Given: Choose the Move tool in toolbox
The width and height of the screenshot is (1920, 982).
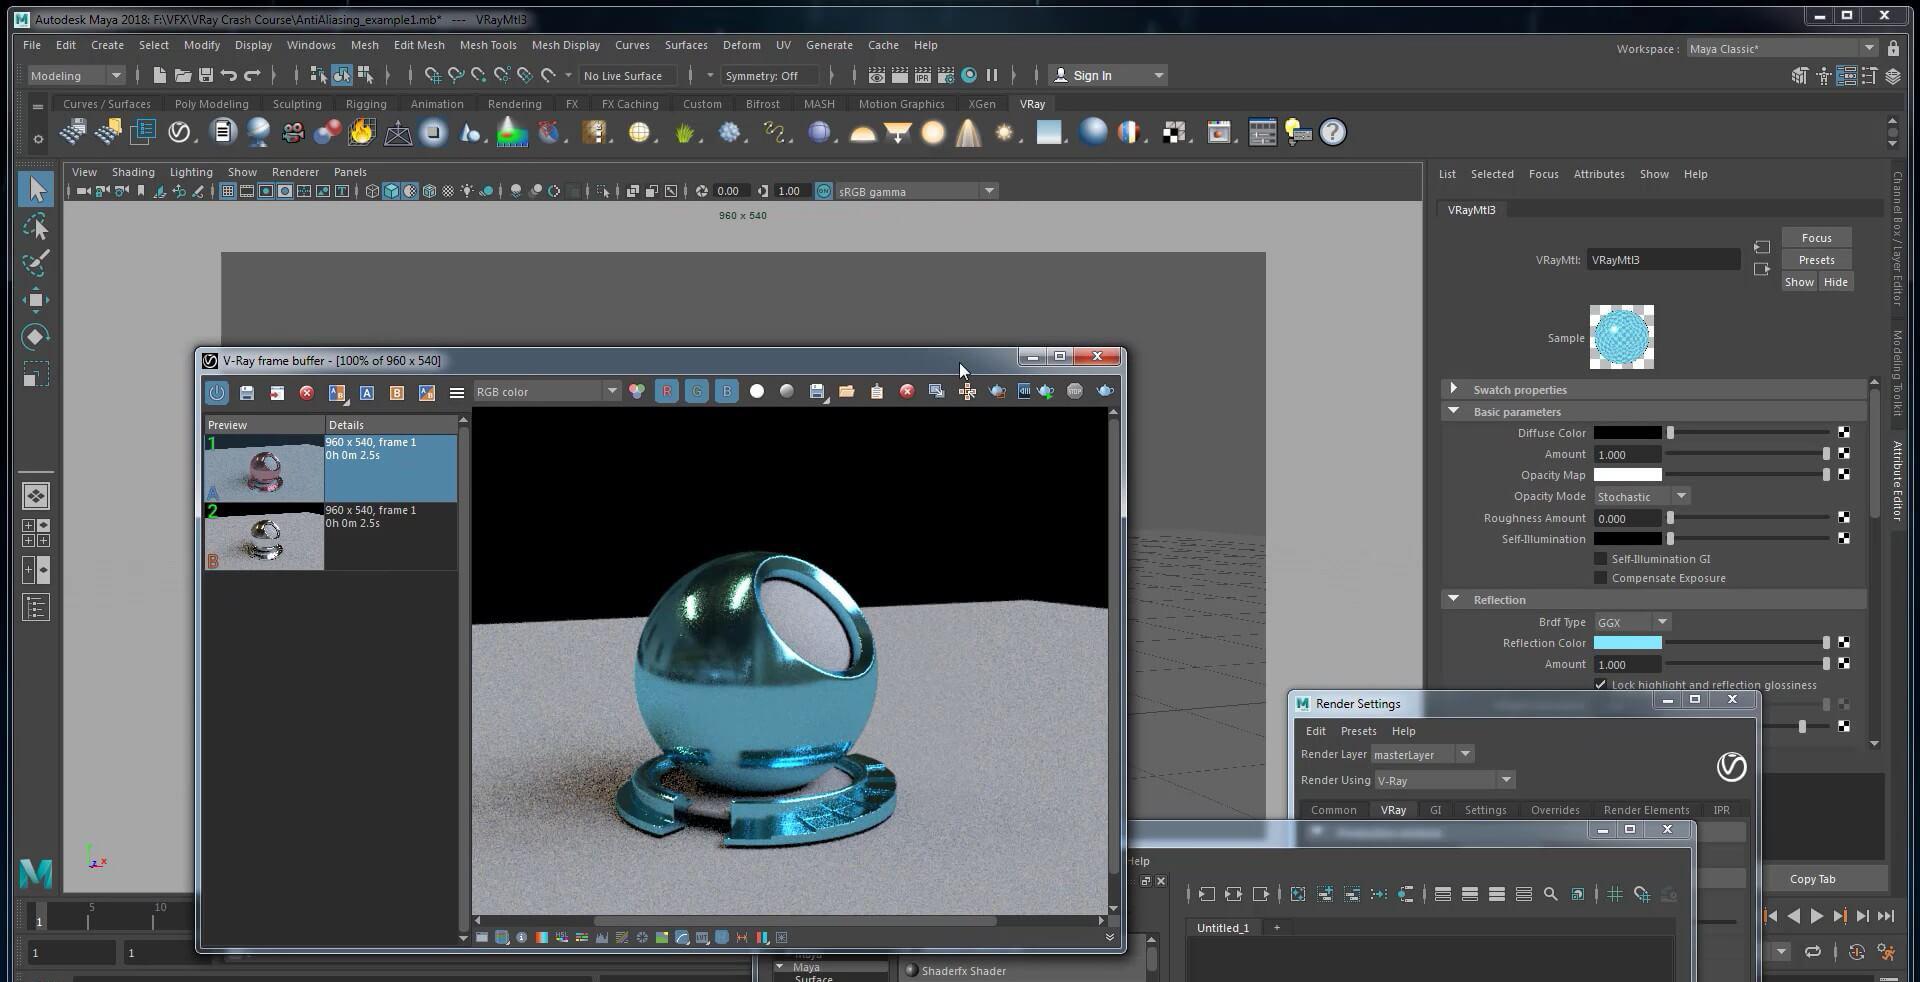Looking at the screenshot, I should pos(36,300).
